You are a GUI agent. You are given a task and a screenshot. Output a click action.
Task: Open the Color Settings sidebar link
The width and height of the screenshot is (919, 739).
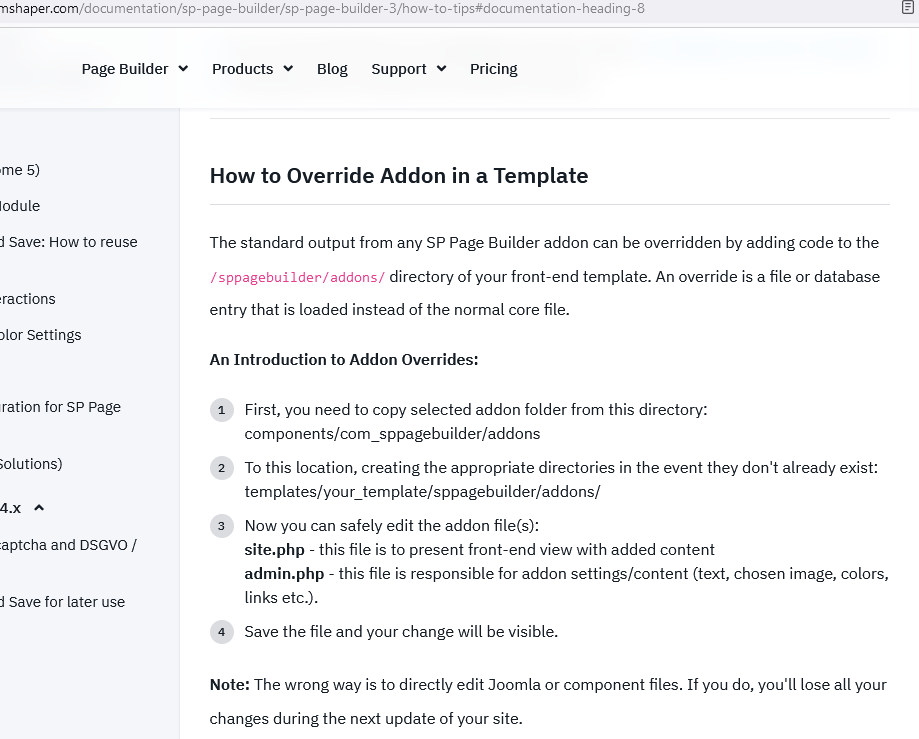click(x=41, y=335)
